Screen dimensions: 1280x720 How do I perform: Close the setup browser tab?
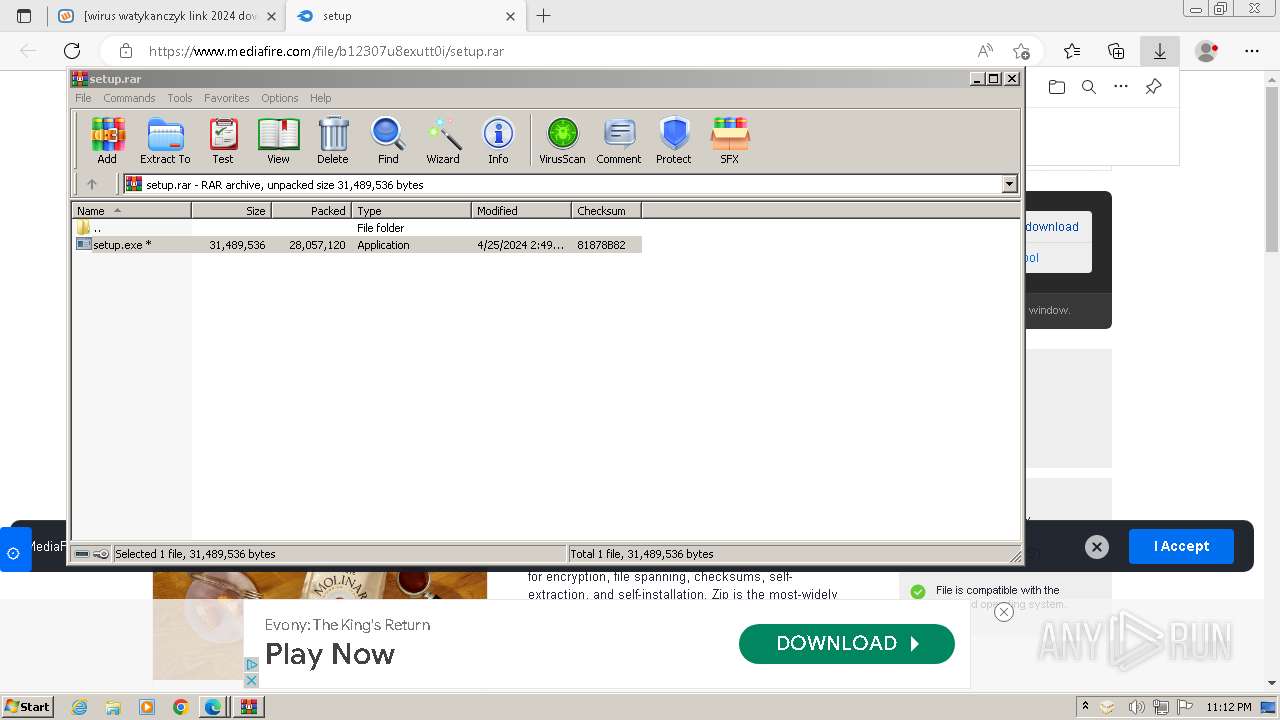(511, 16)
